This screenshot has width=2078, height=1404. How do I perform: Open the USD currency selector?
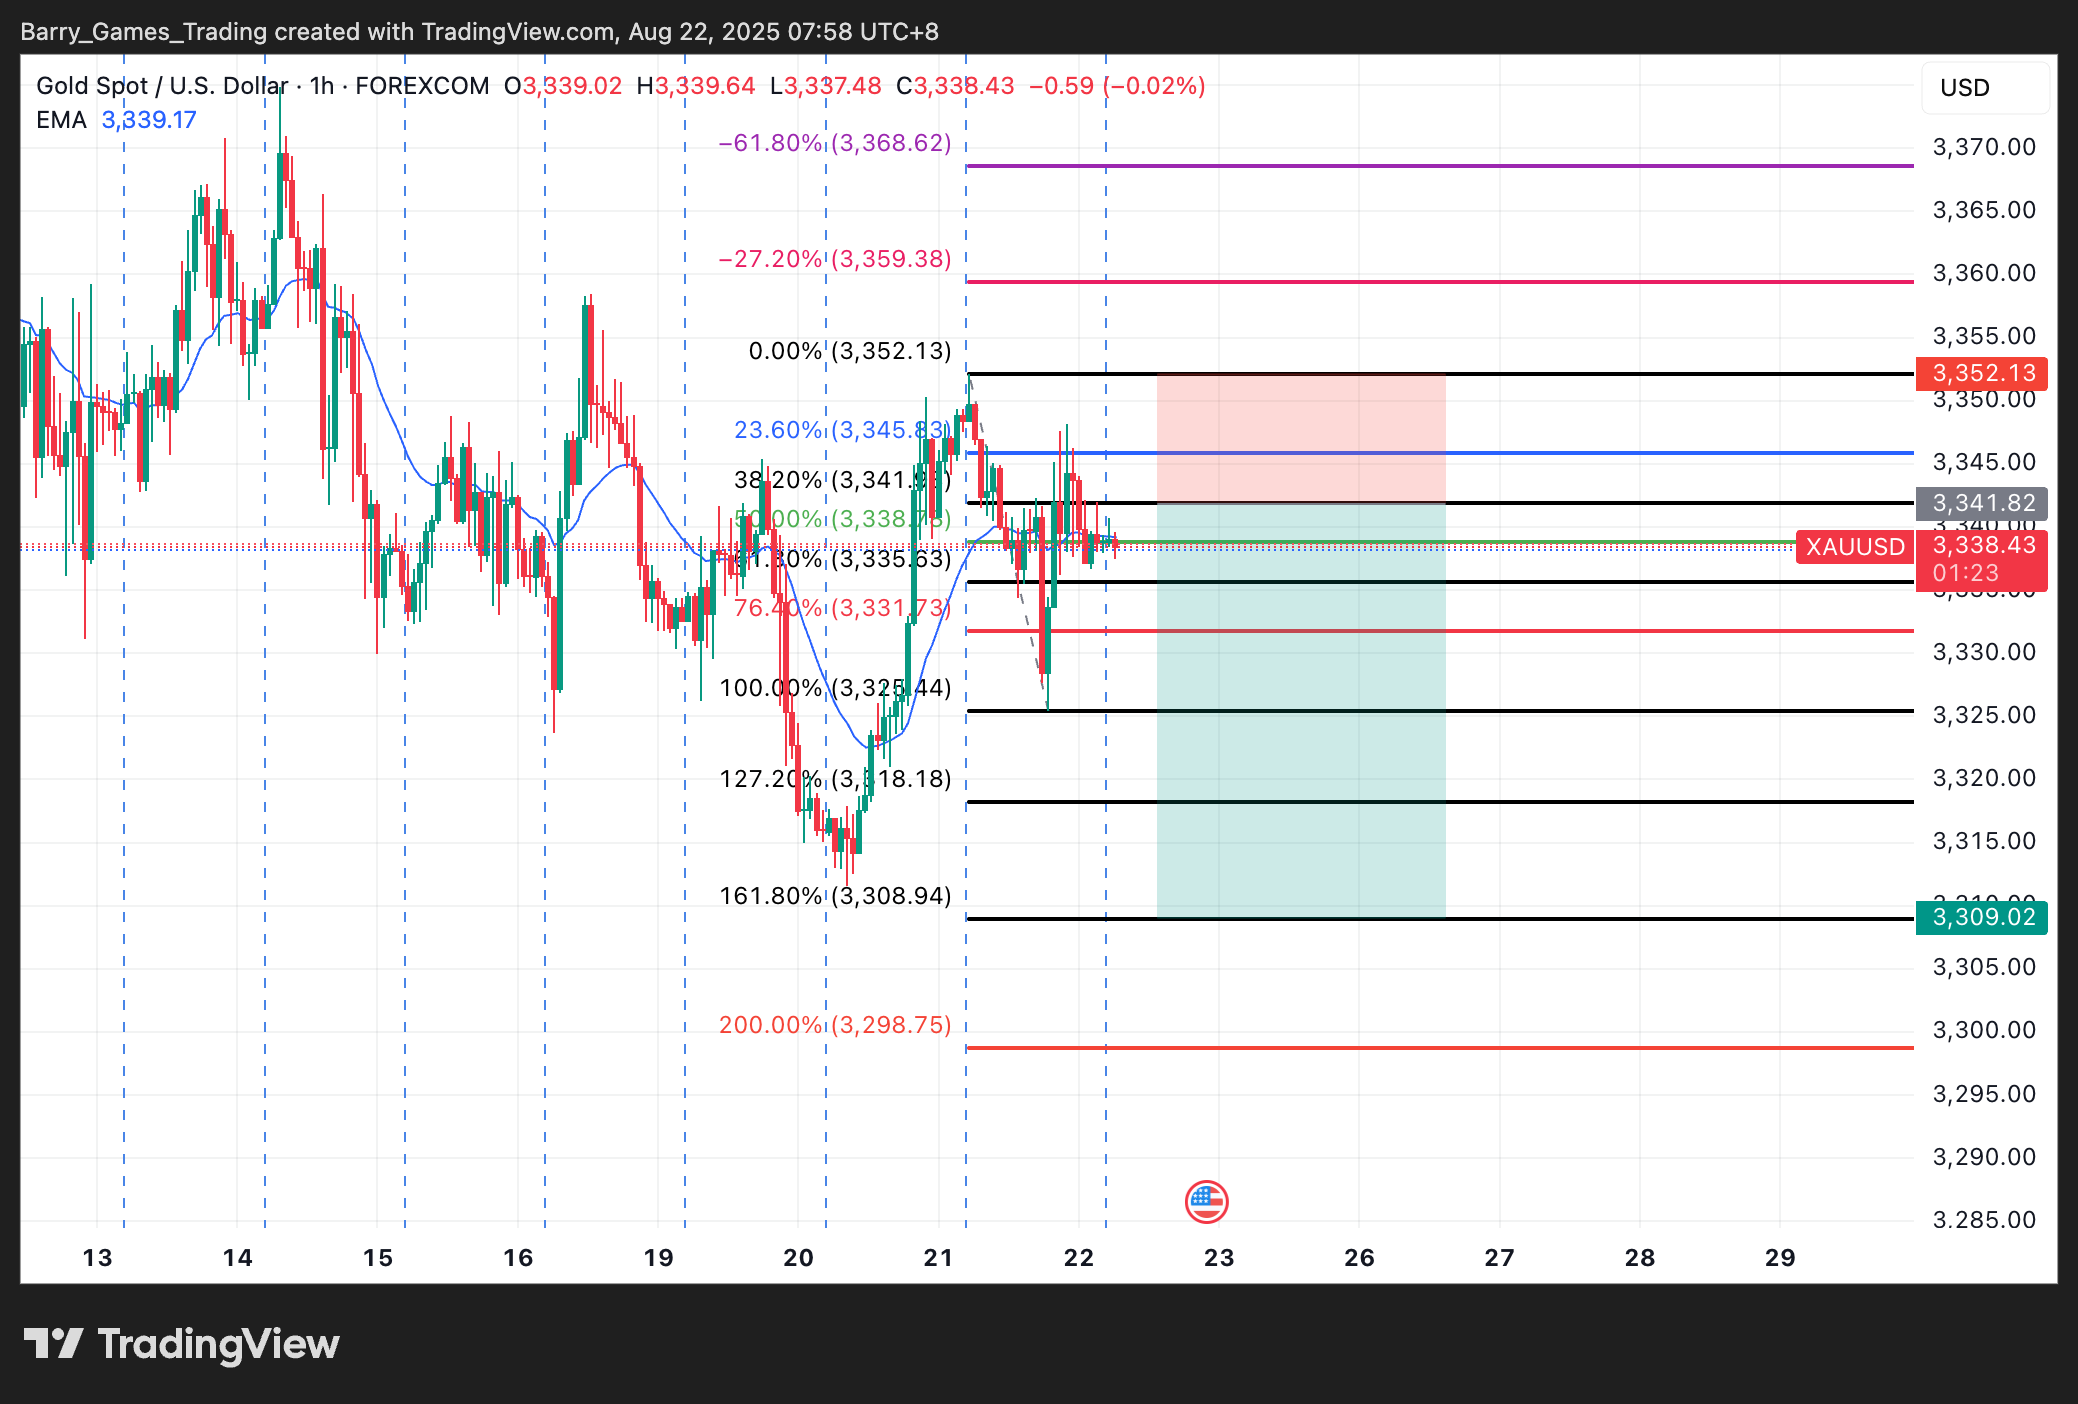point(1984,88)
